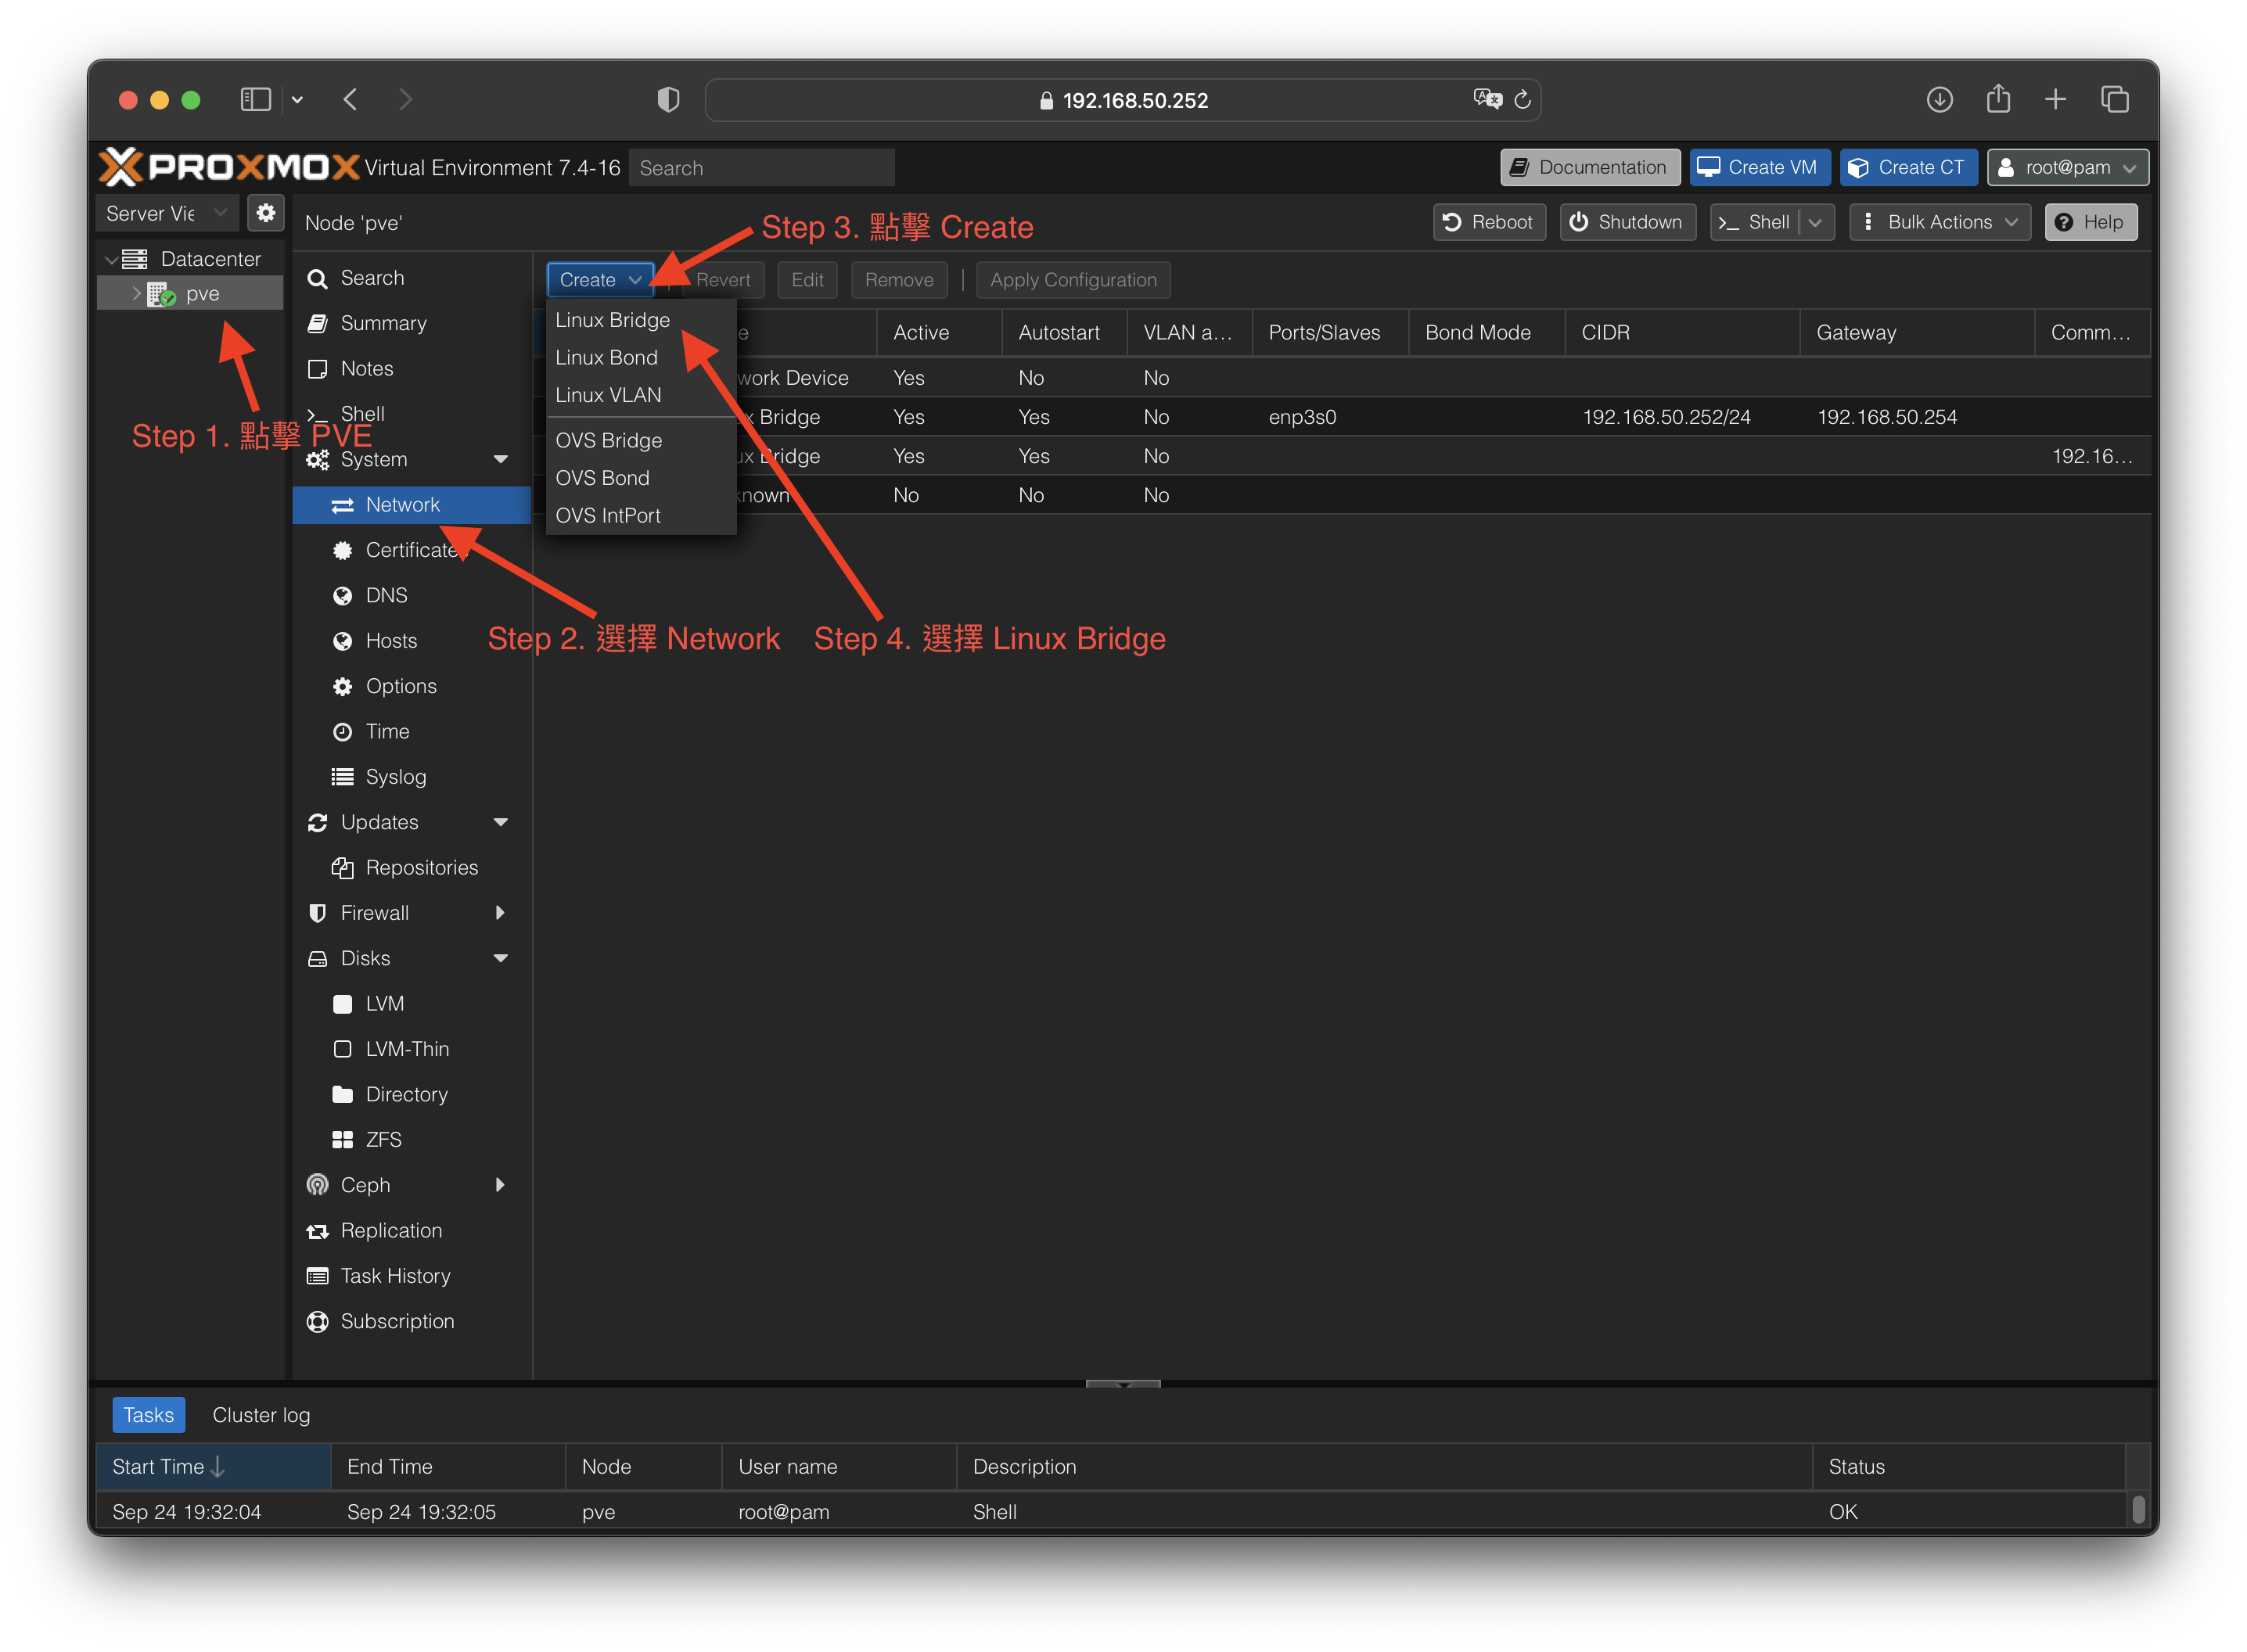Expand the Ceph section arrow
Viewport: 2247px width, 1652px height.
(x=501, y=1184)
